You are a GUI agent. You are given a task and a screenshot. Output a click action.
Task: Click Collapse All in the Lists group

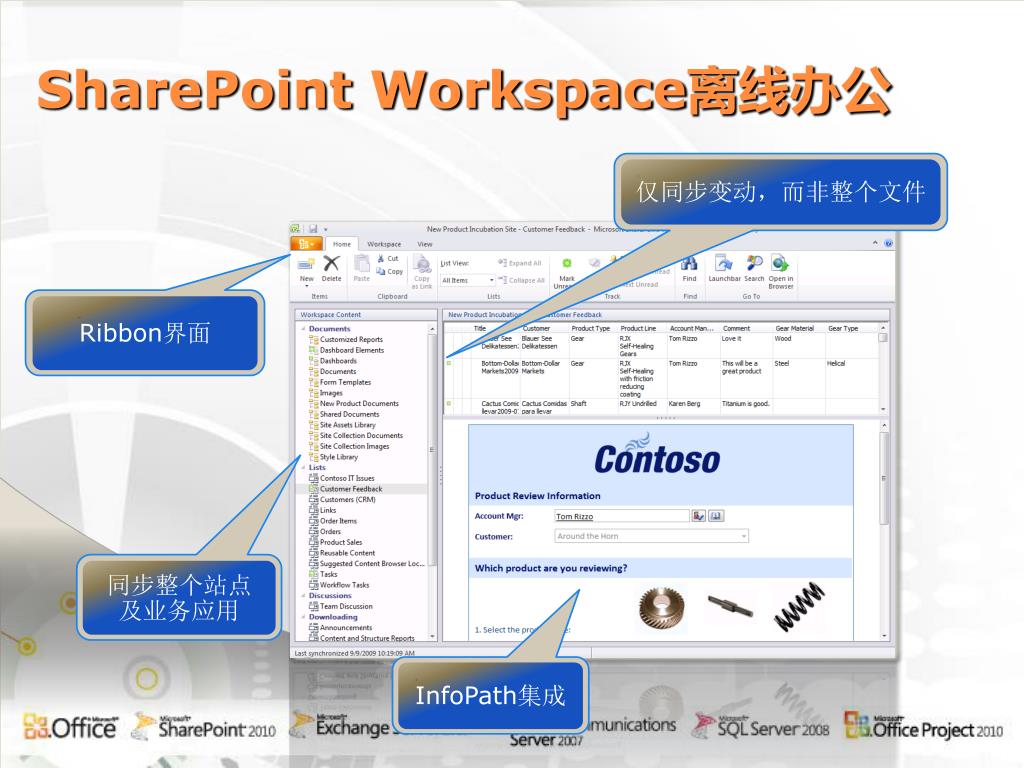[x=521, y=280]
